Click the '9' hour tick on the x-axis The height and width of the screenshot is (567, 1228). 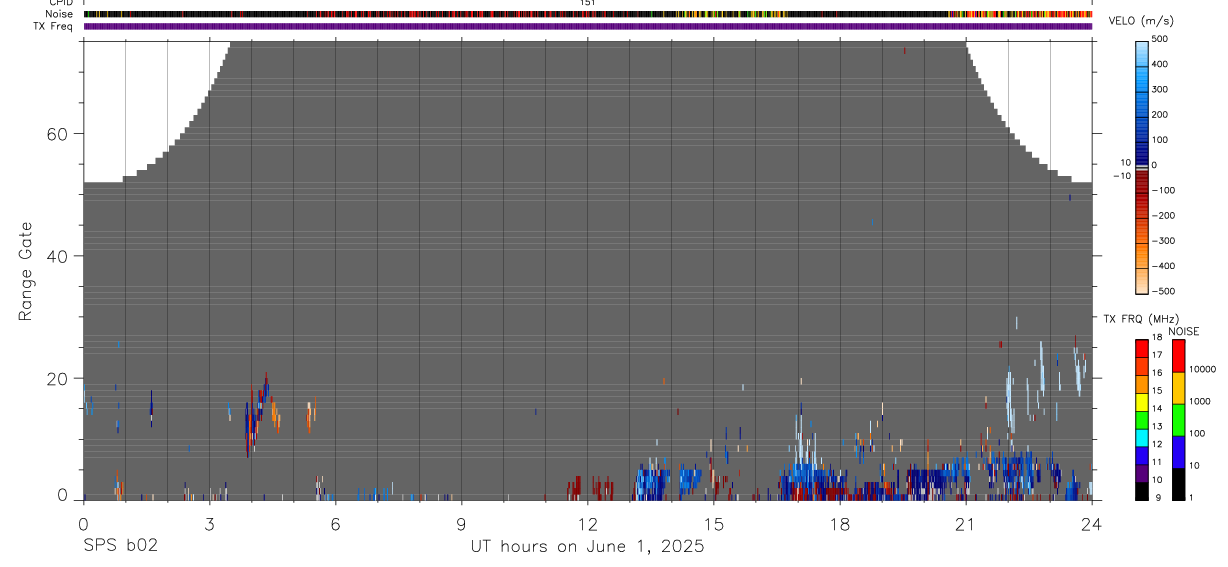(461, 523)
